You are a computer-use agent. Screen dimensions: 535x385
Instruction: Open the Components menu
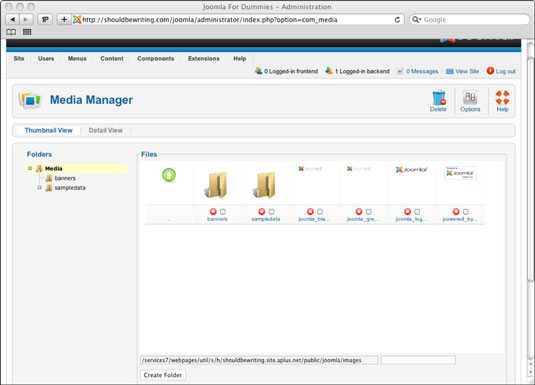pos(156,58)
